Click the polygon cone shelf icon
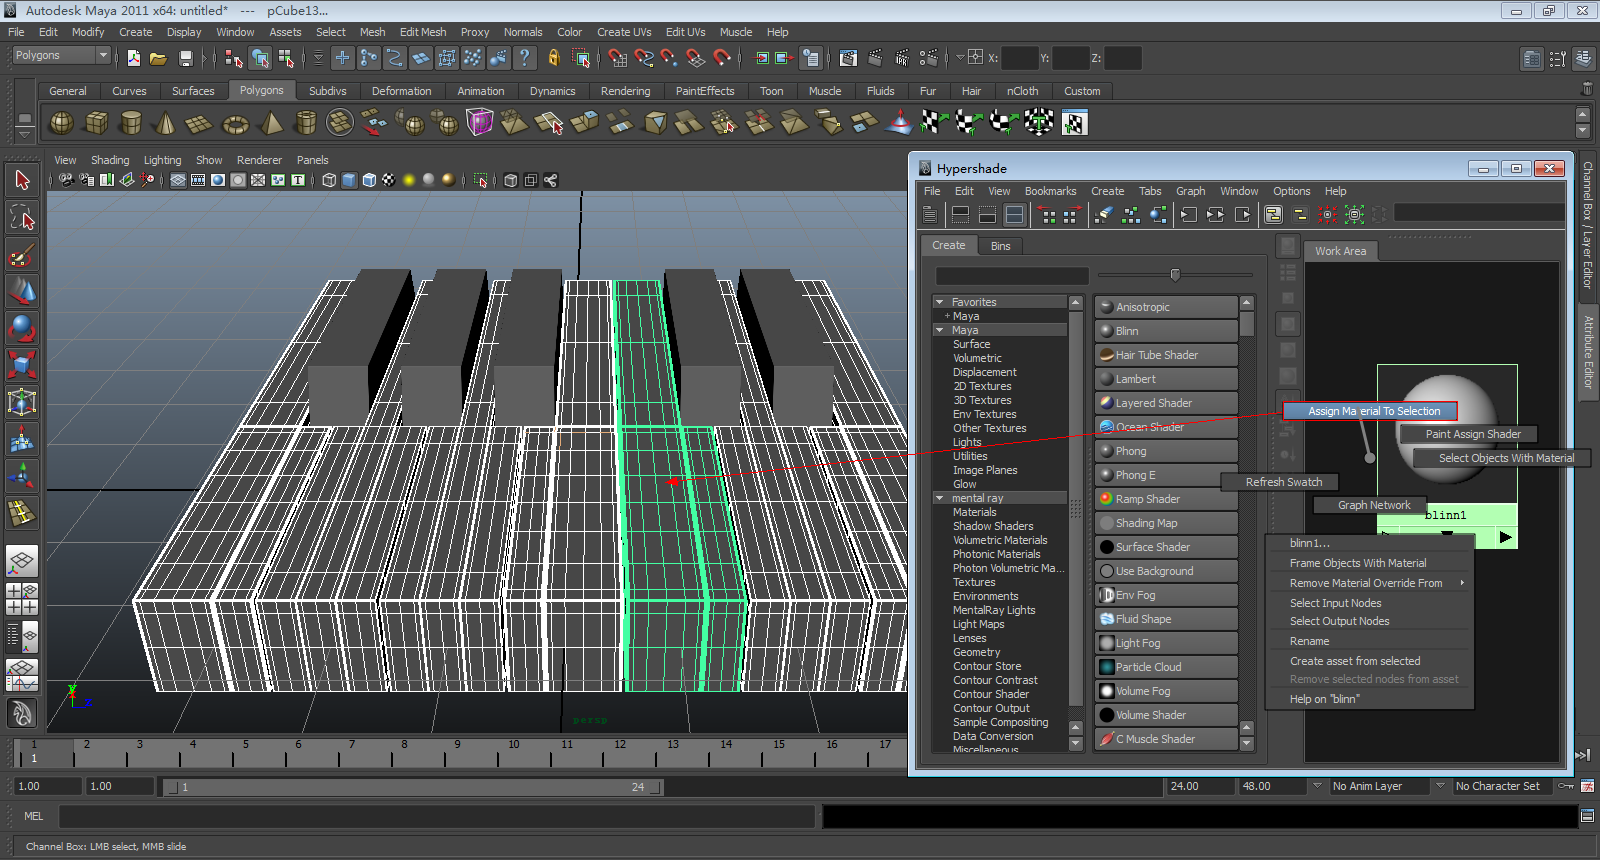 click(165, 124)
